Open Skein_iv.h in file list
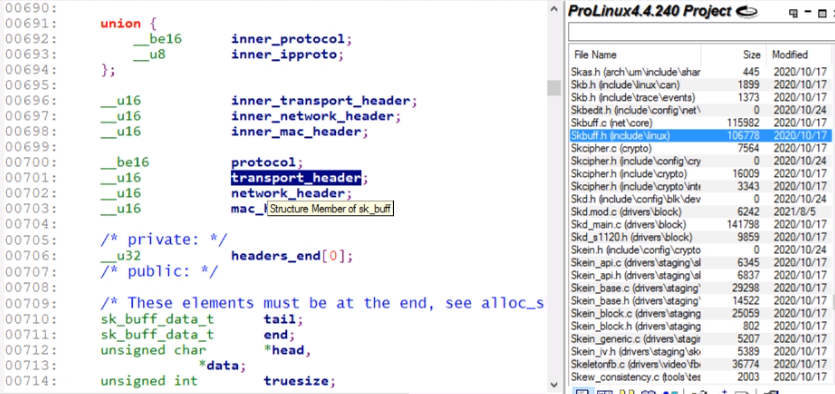This screenshot has height=394, width=835. tap(700, 351)
